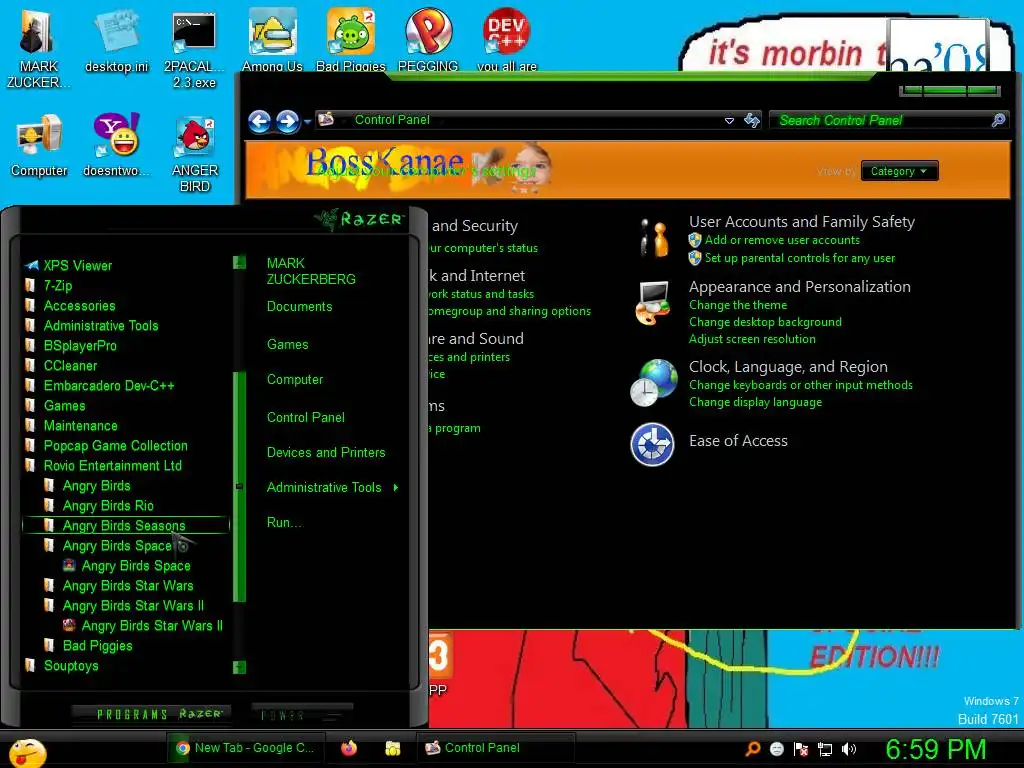Open XPS Viewer from programs list
Viewport: 1024px width, 768px height.
pos(69,266)
